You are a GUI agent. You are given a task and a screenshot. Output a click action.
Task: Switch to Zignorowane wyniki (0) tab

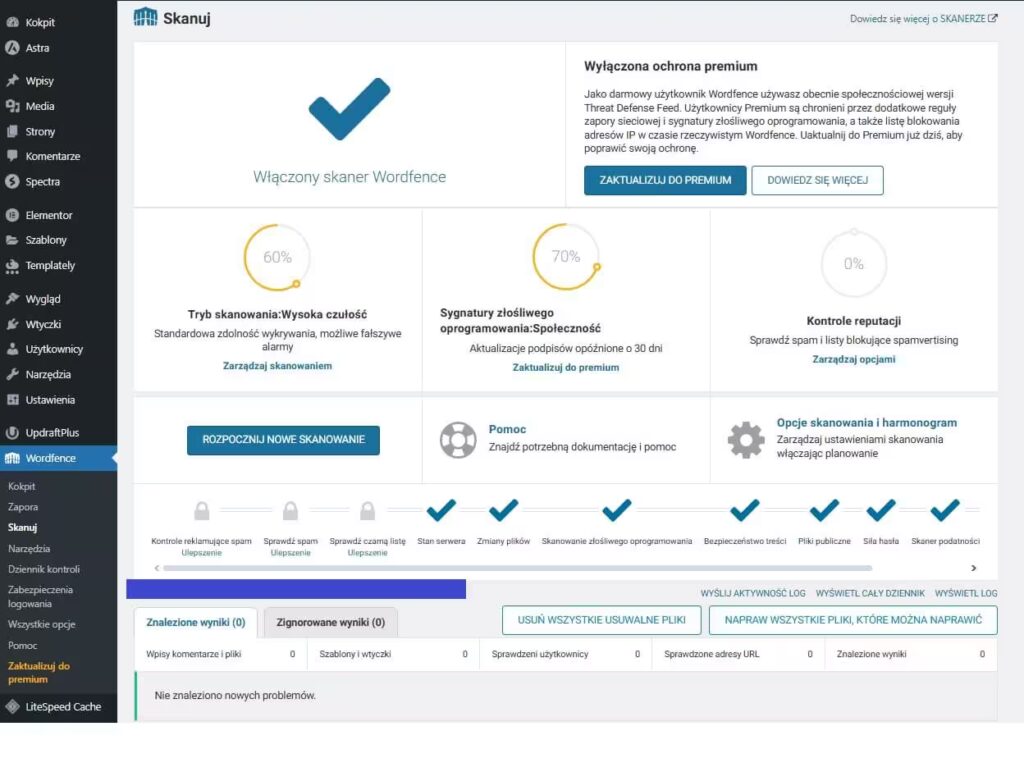tap(330, 623)
